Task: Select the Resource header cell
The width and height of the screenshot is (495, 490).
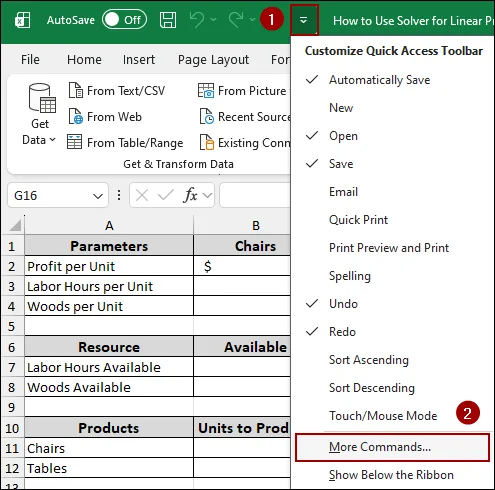Action: click(109, 347)
